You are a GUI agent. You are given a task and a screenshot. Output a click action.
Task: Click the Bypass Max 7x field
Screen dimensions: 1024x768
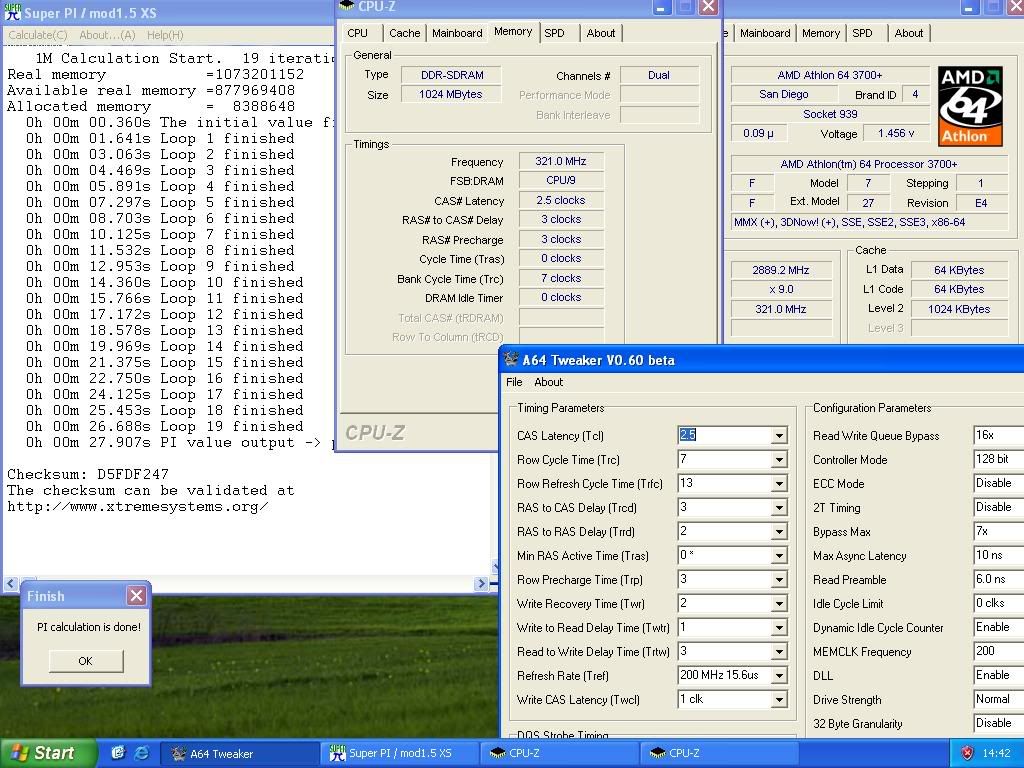(999, 532)
